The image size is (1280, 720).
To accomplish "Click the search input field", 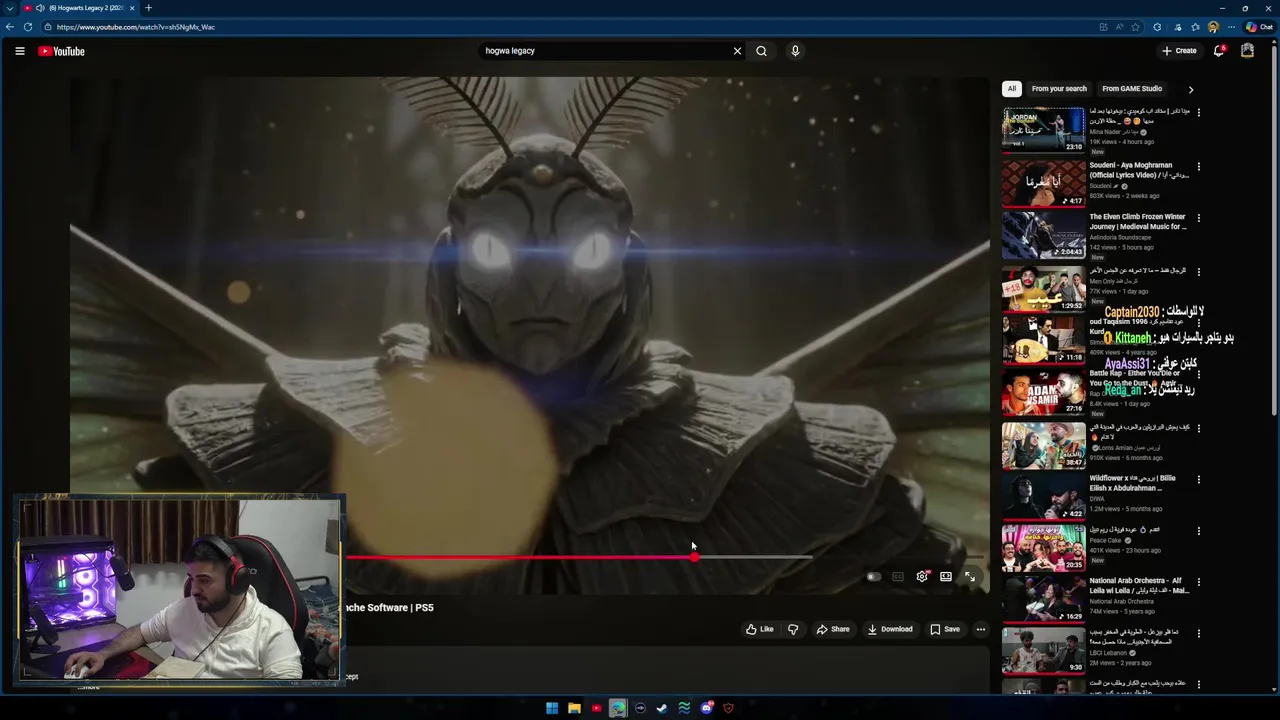I will (605, 51).
